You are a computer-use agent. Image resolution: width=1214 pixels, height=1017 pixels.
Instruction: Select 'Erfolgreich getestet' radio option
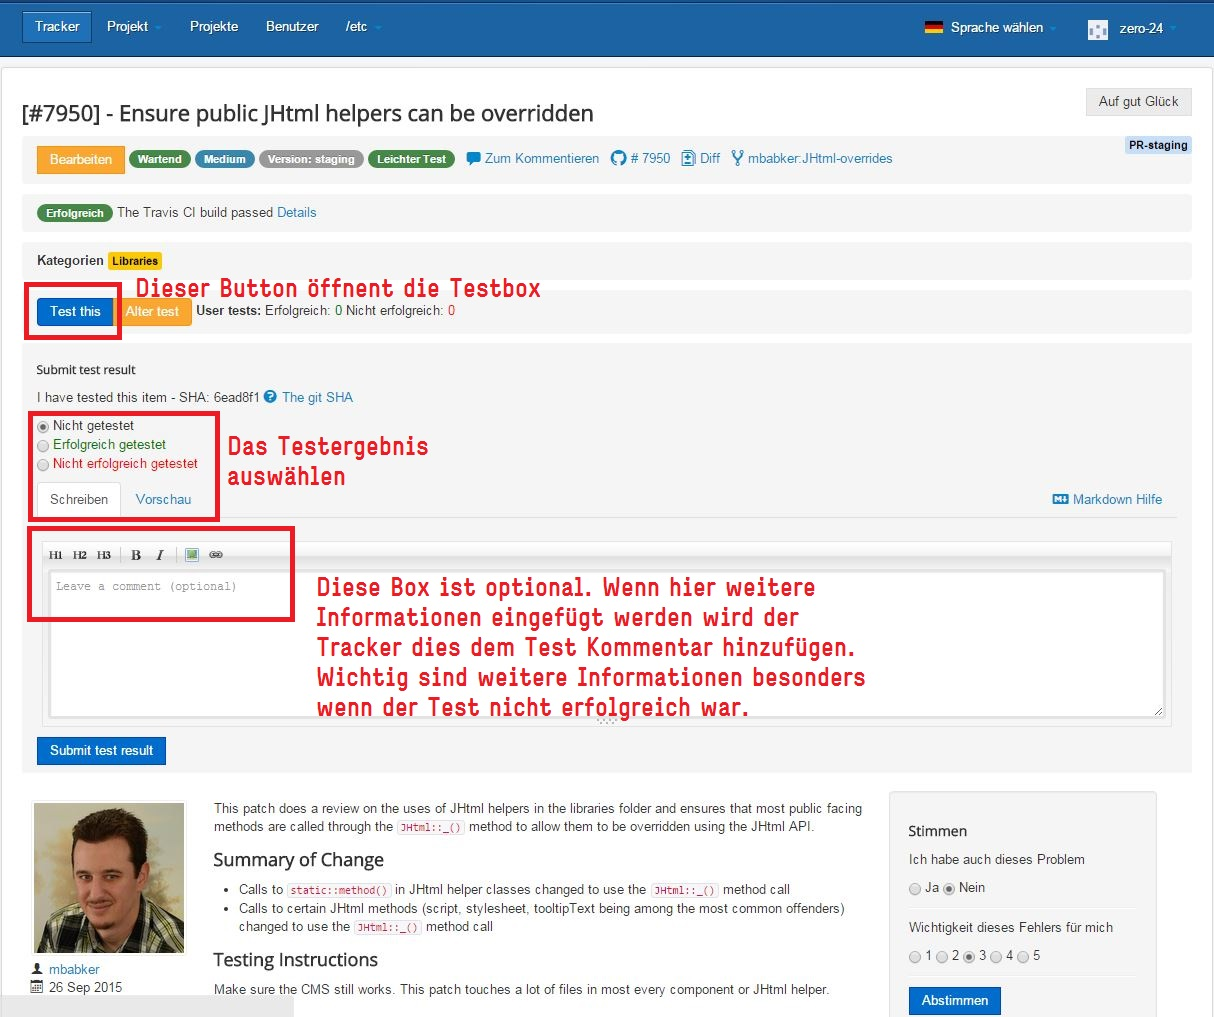pos(43,446)
